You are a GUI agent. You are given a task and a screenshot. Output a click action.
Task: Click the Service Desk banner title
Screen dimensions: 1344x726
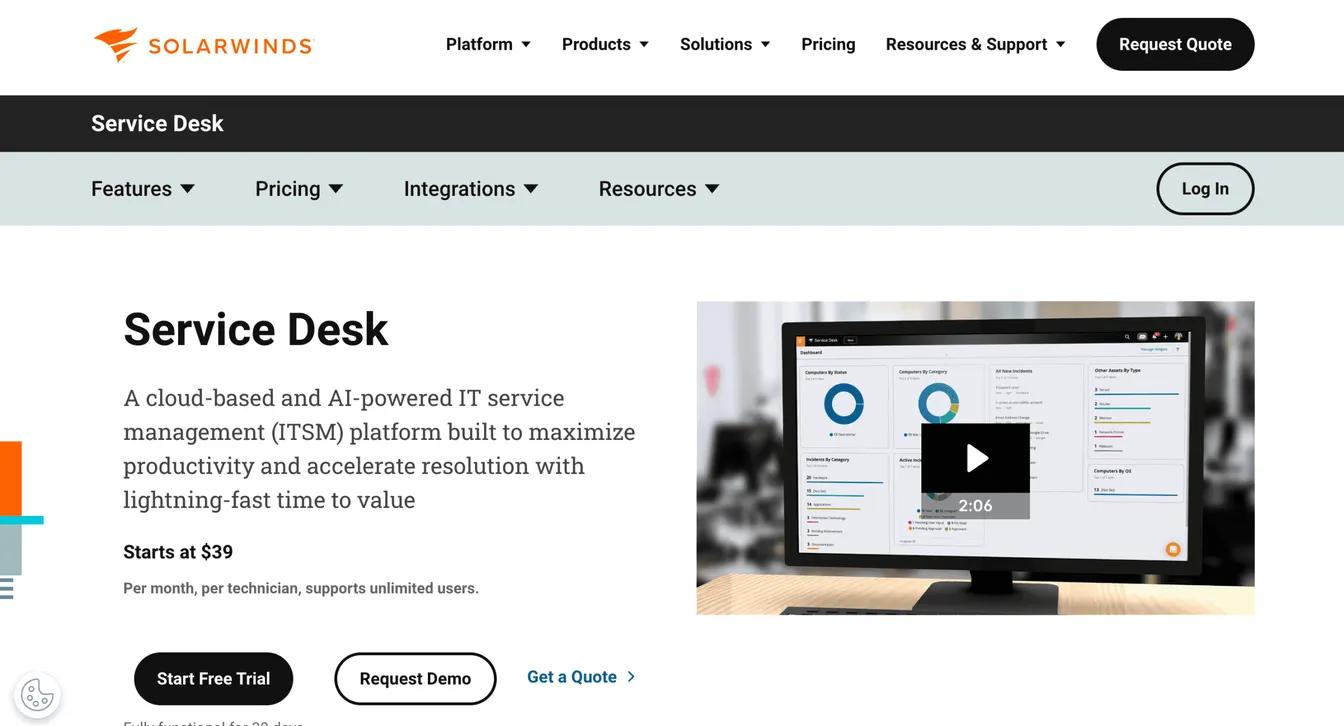coord(157,124)
